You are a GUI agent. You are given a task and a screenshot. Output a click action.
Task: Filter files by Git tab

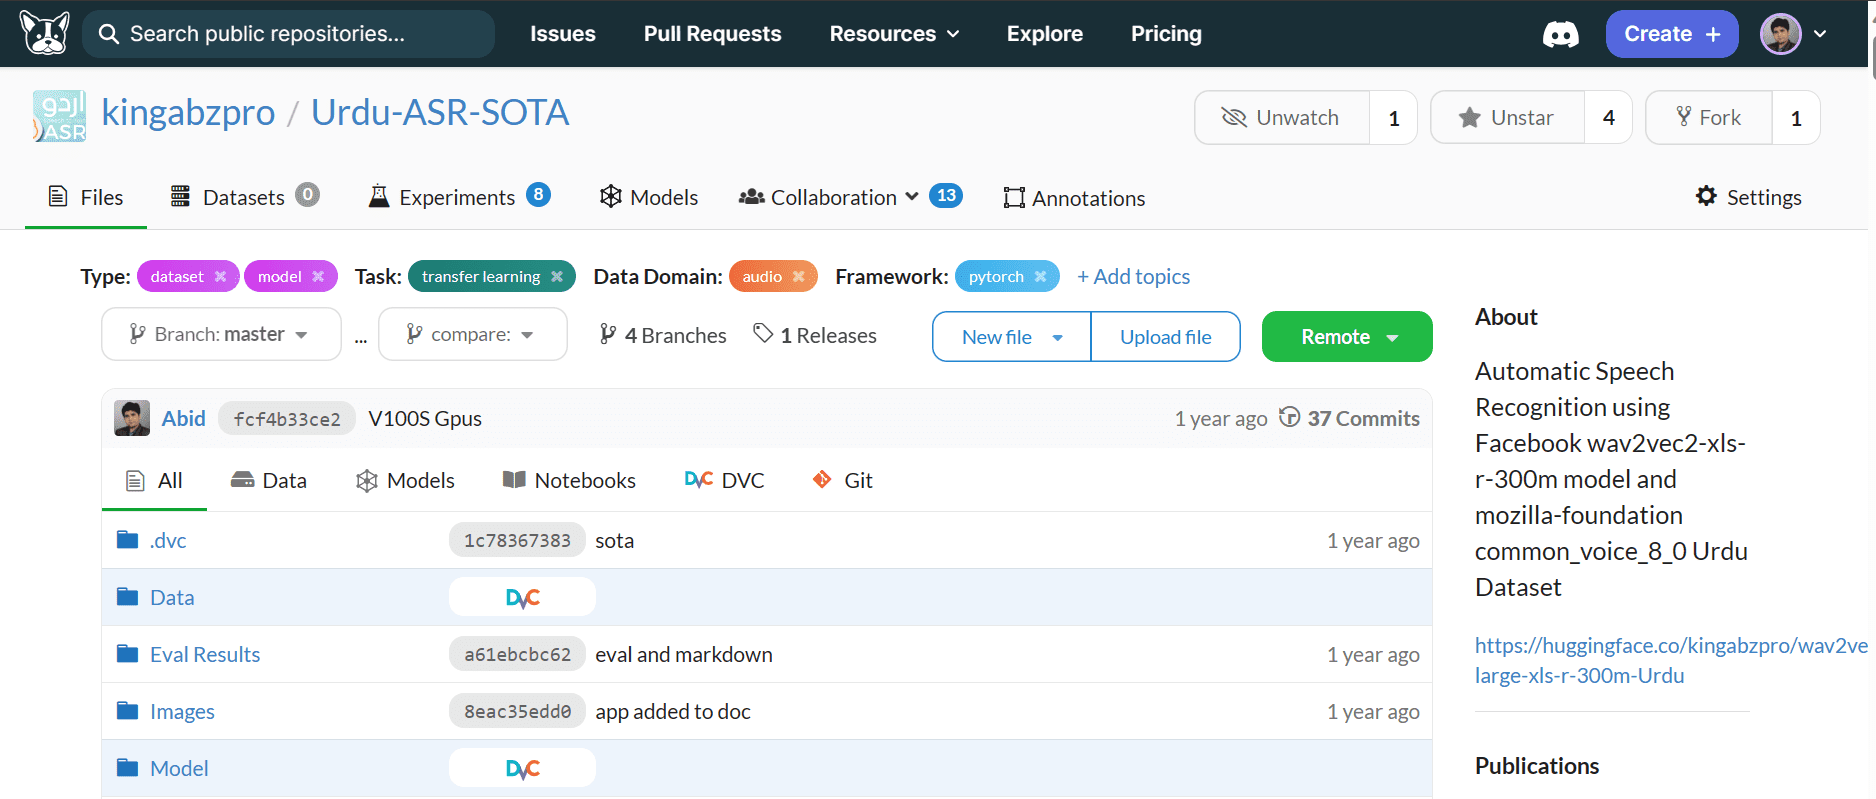click(843, 480)
